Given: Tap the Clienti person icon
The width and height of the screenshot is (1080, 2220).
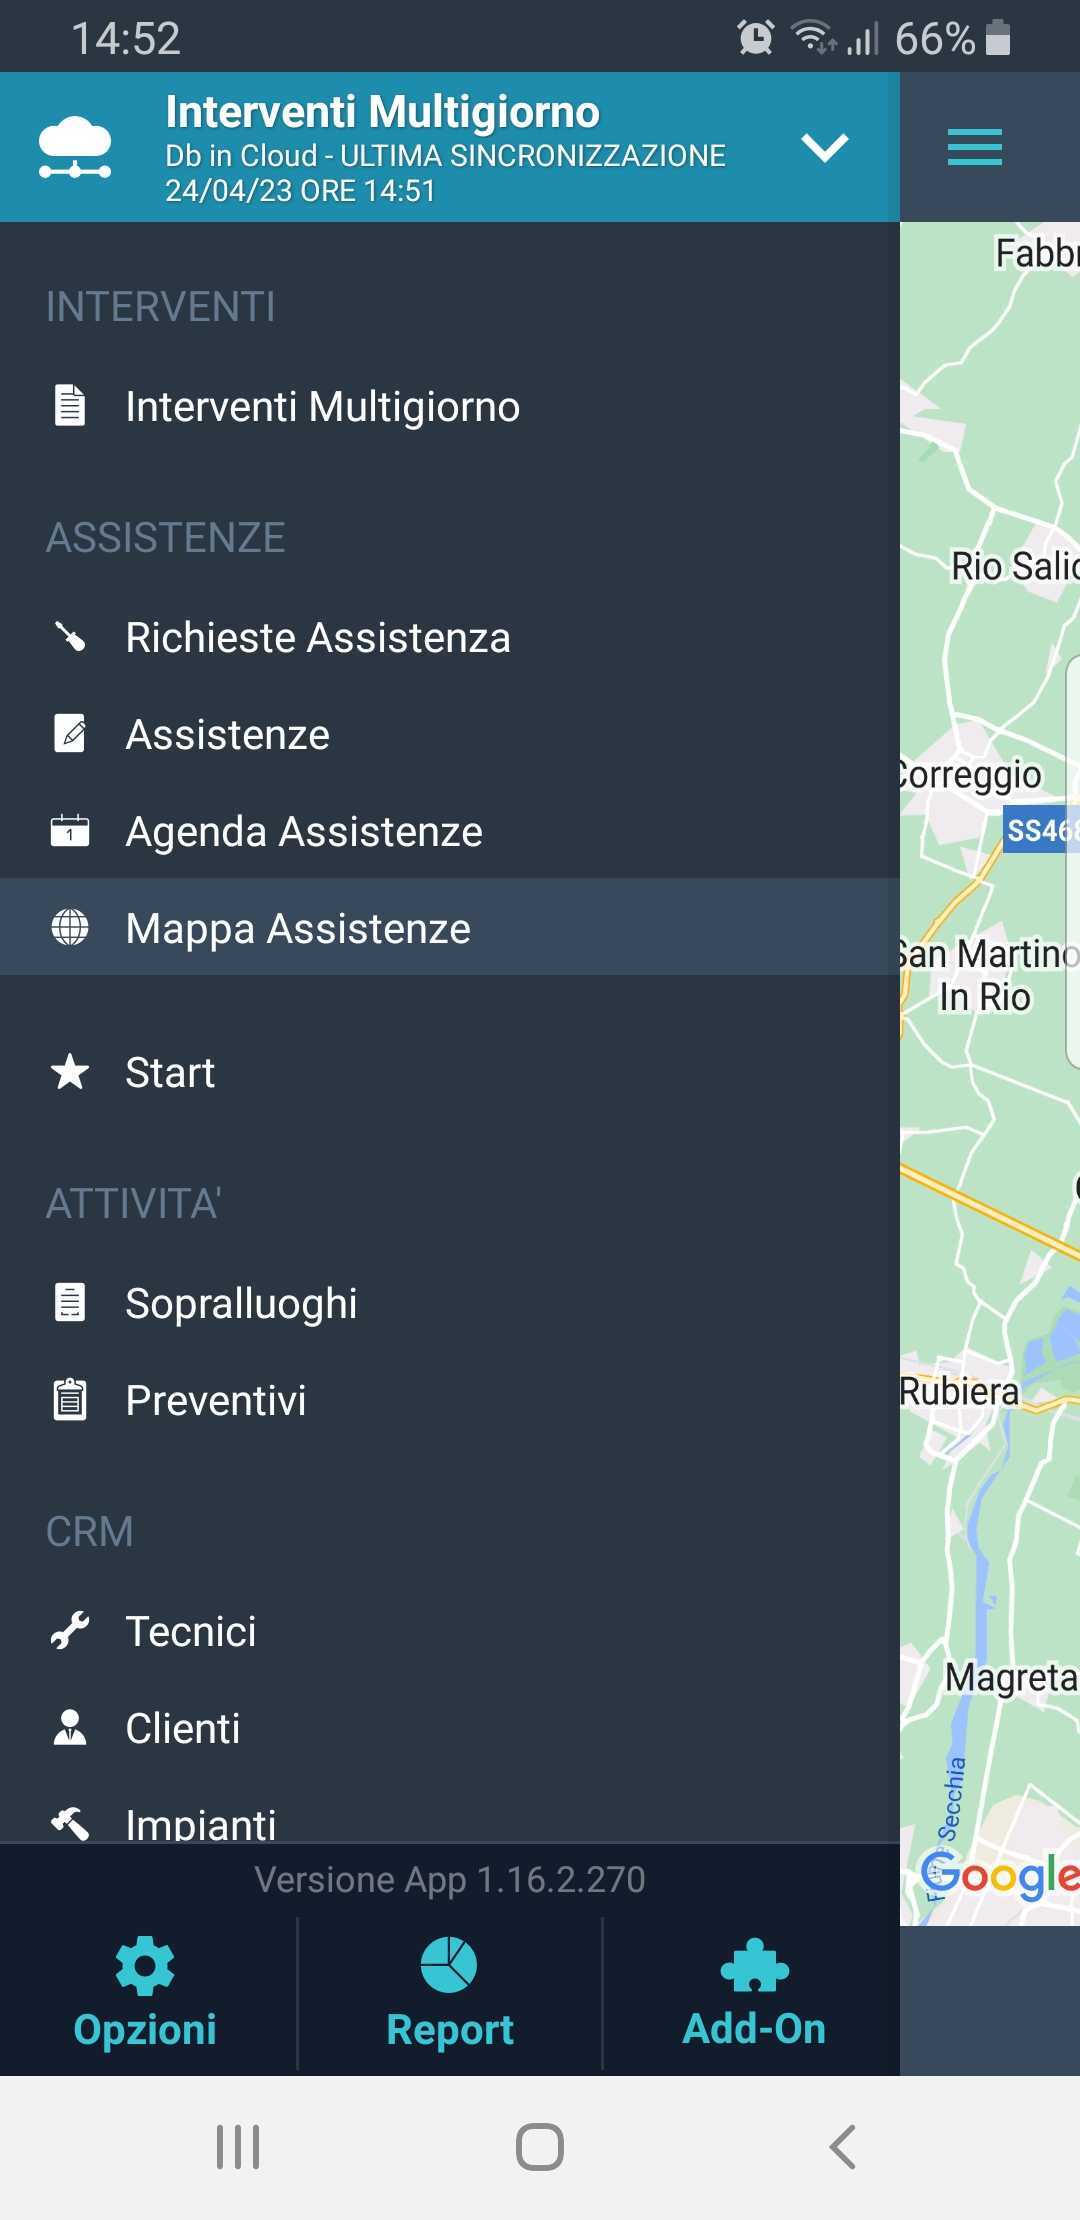Looking at the screenshot, I should [x=70, y=1728].
